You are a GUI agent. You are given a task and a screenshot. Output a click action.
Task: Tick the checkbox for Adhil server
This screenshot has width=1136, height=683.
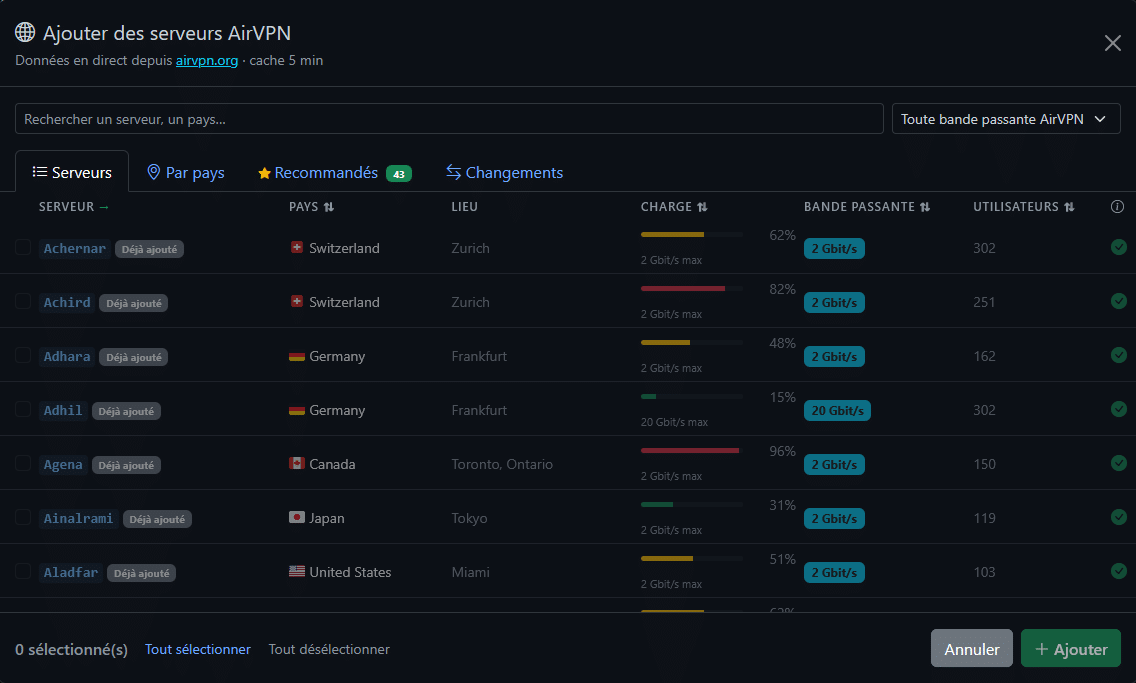23,409
